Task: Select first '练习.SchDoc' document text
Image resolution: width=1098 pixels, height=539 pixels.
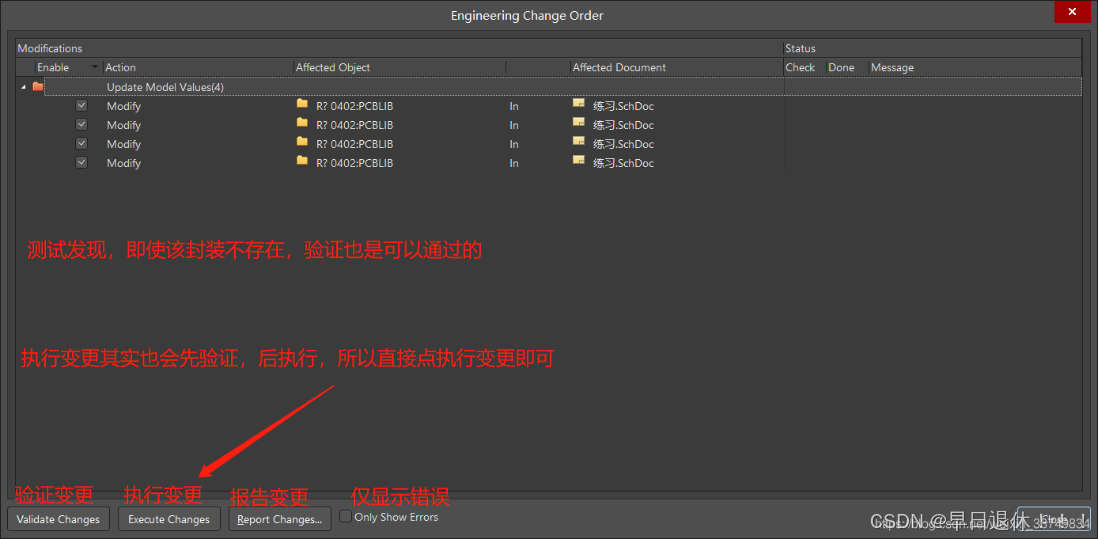Action: pos(623,106)
